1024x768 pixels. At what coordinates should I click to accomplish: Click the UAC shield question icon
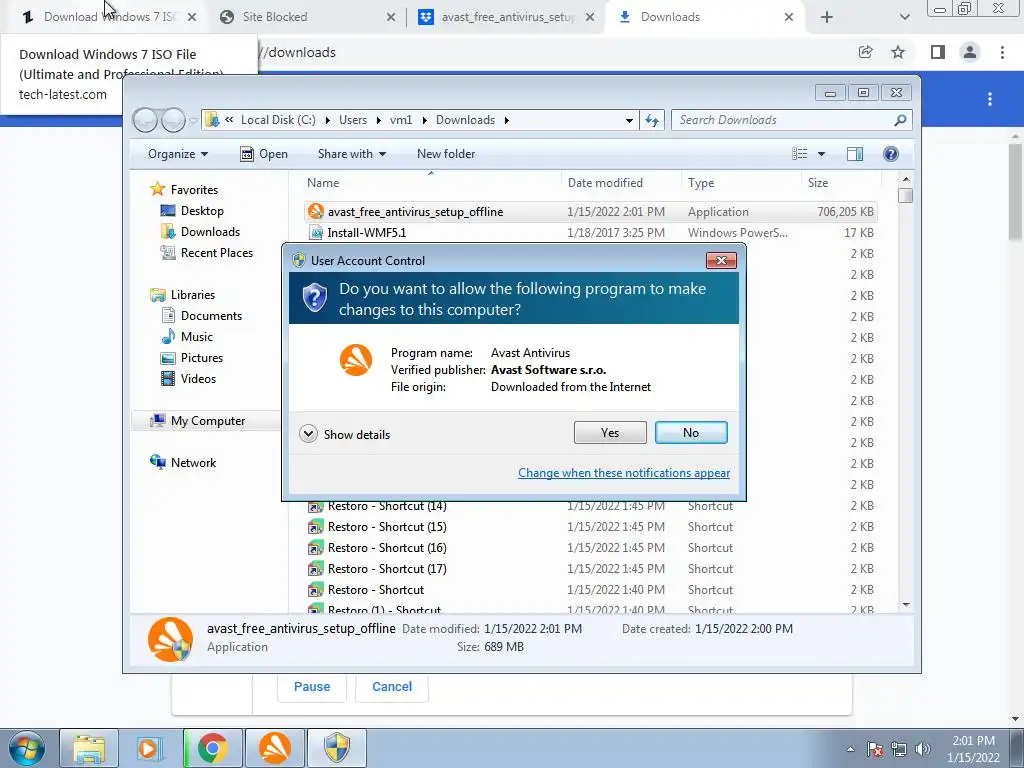(315, 298)
